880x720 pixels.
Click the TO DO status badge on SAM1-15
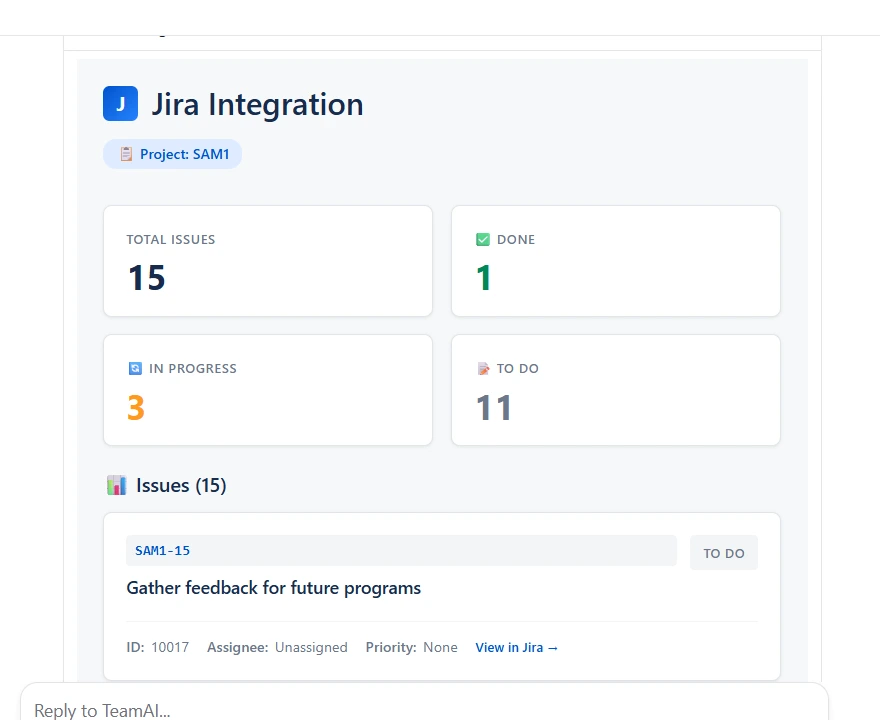[724, 553]
